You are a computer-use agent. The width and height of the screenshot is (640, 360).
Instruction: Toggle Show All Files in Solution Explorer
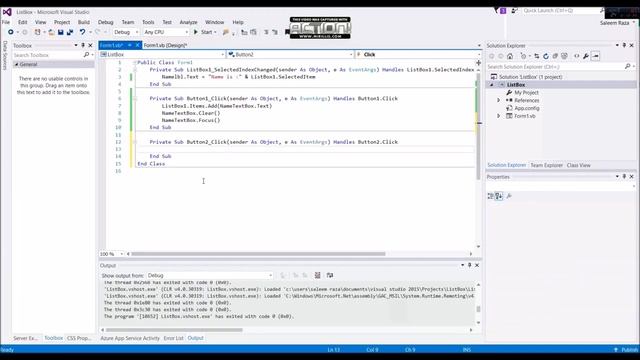(564, 56)
